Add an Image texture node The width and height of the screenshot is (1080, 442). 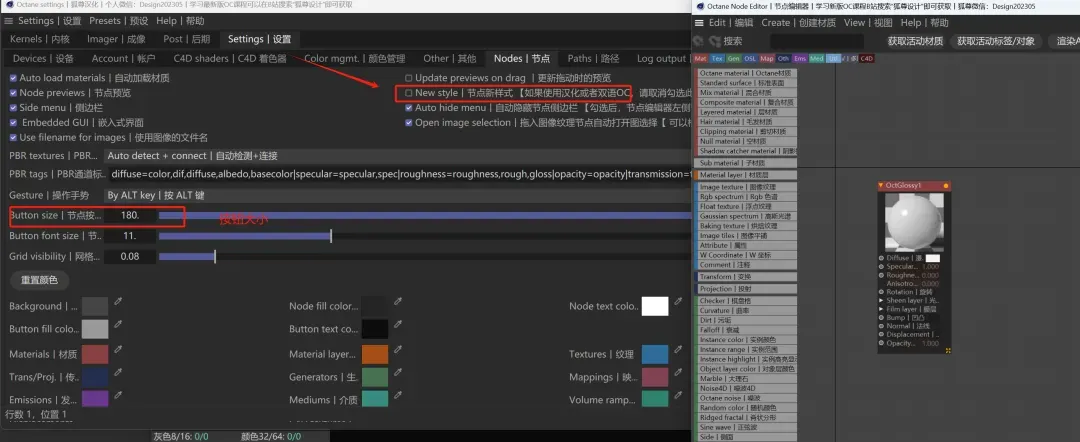click(747, 187)
